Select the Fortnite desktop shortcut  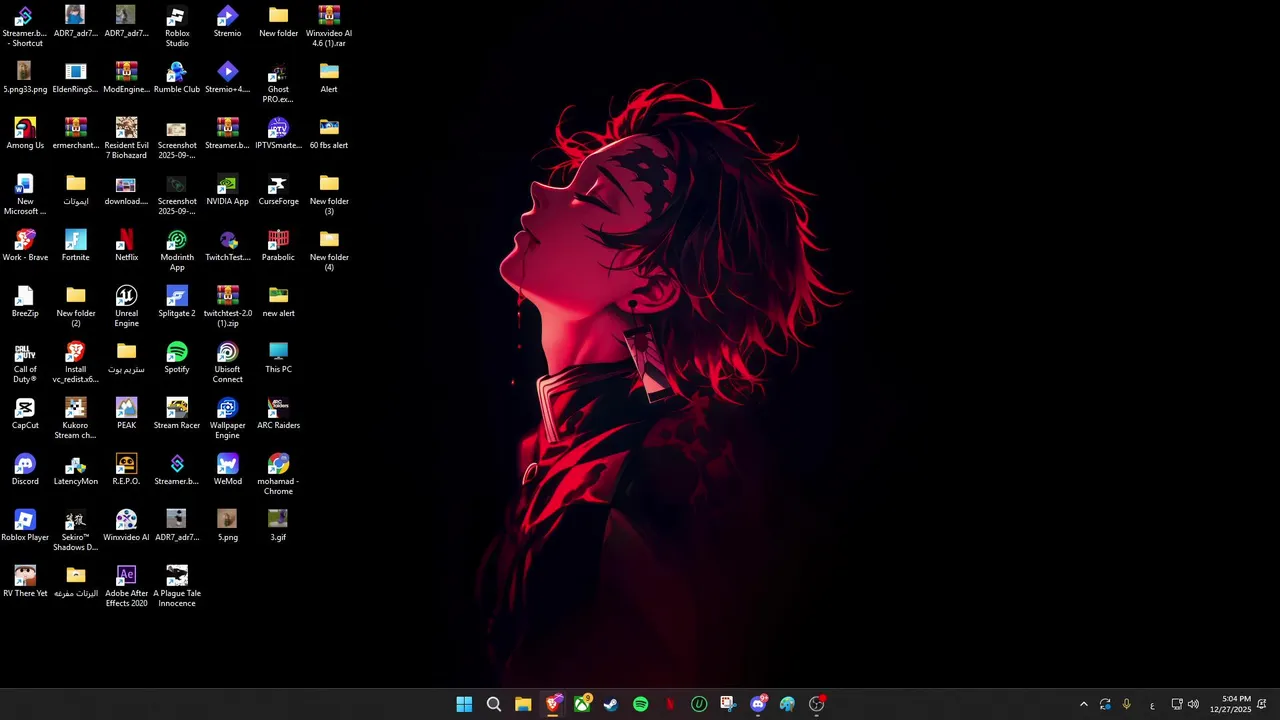click(76, 246)
